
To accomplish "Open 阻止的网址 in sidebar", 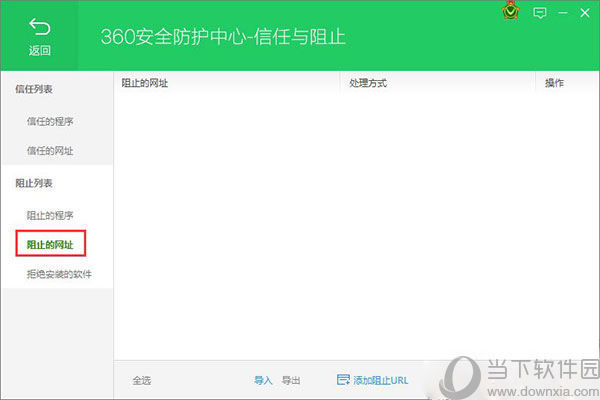I will pyautogui.click(x=50, y=245).
